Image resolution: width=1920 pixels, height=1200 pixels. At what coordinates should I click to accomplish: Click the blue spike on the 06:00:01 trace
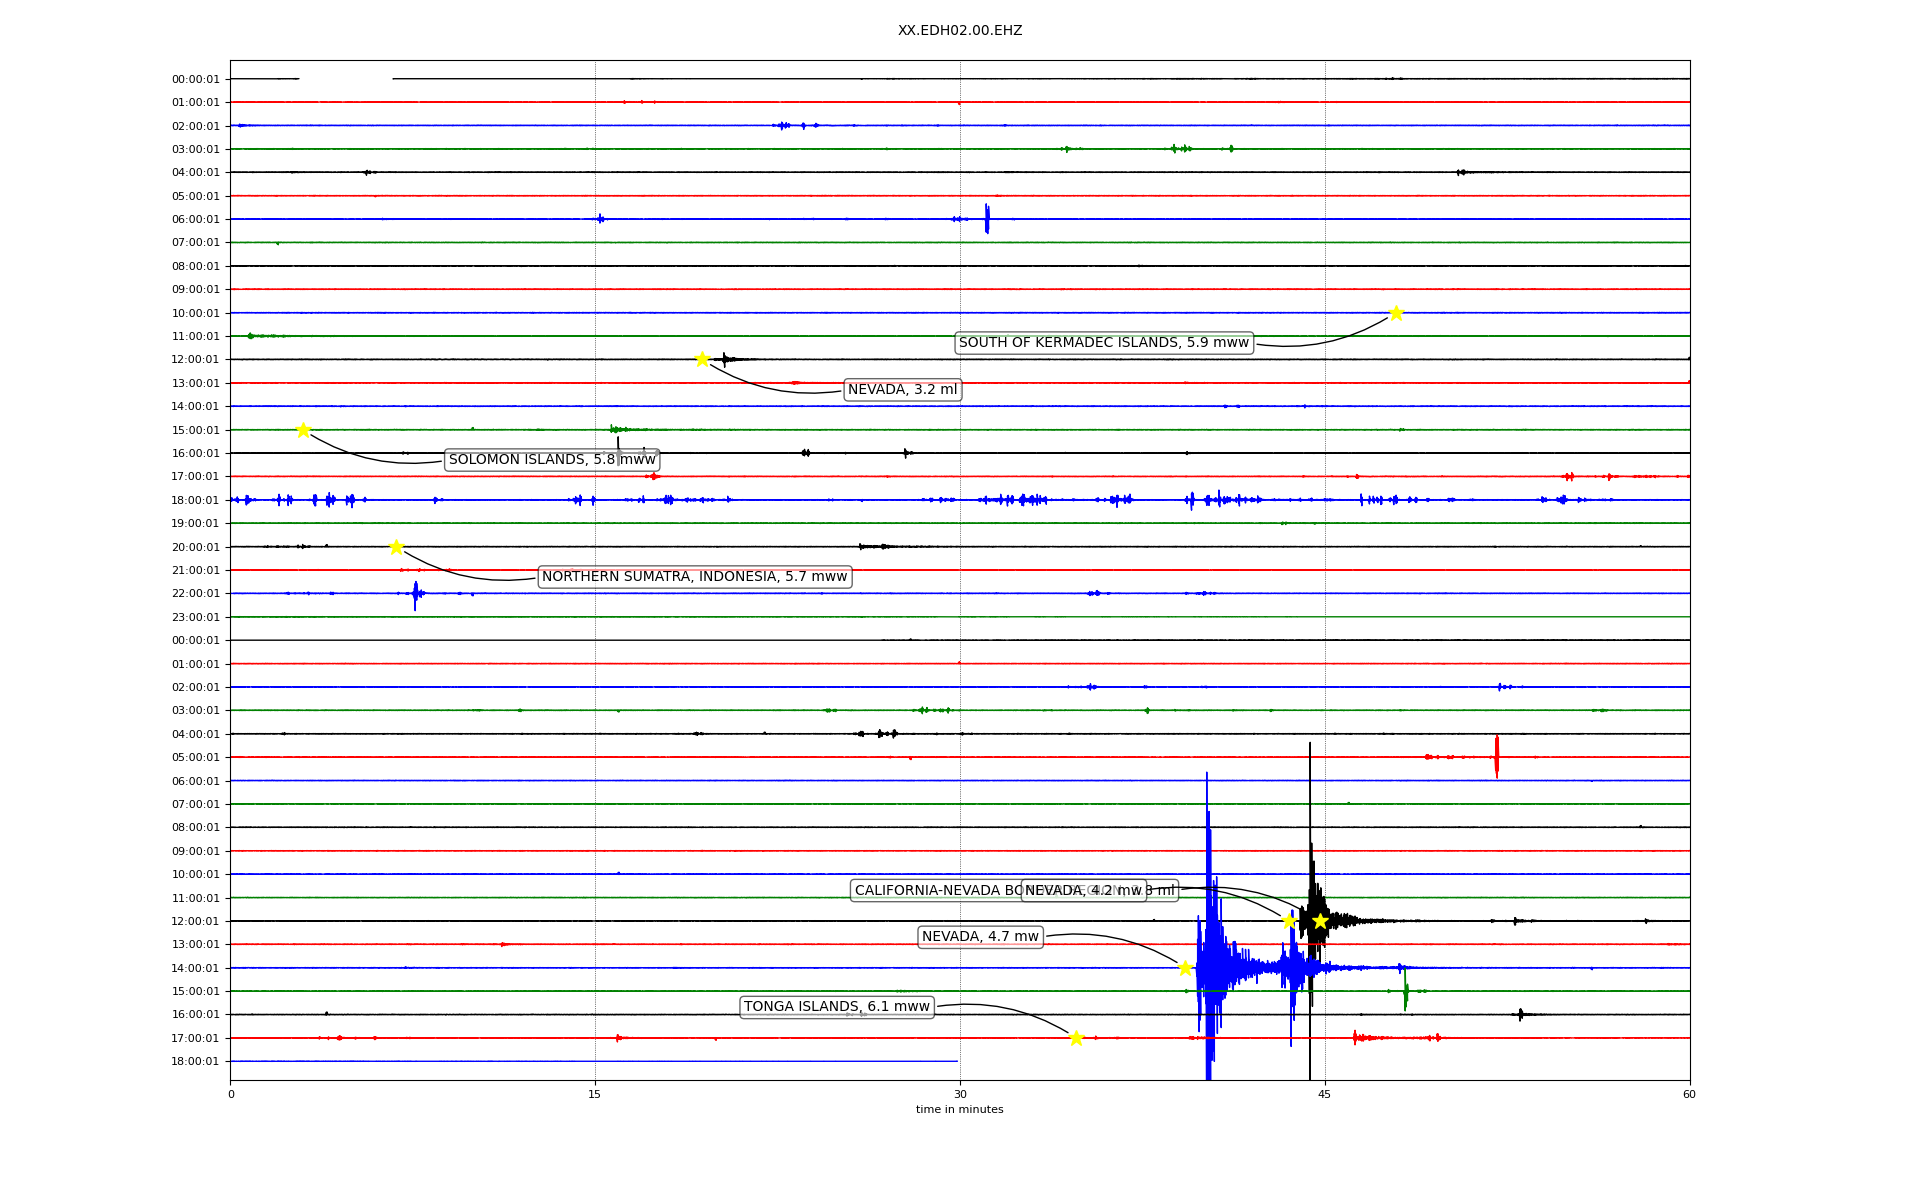point(987,218)
